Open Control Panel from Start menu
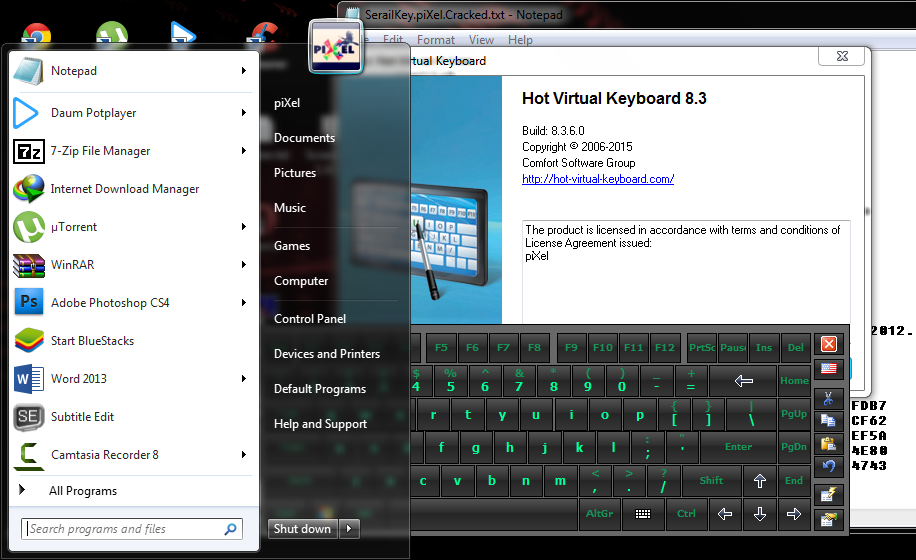This screenshot has width=916, height=560. click(310, 319)
